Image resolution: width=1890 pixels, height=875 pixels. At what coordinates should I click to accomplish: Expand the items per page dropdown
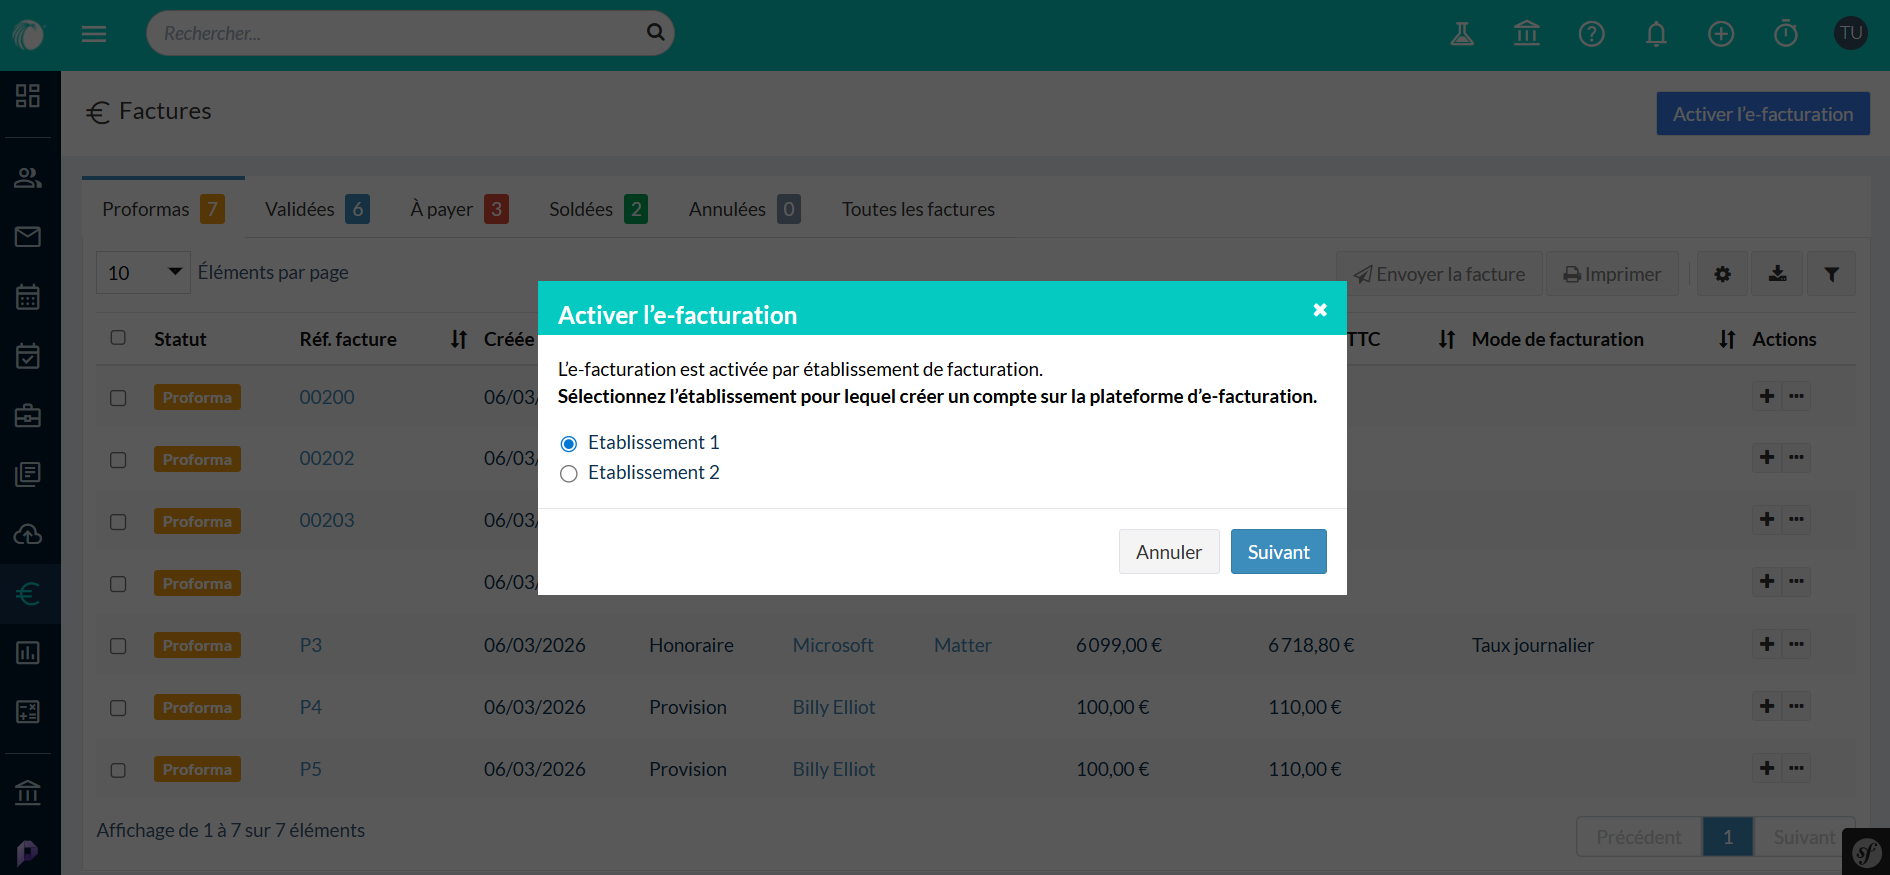[x=143, y=273]
